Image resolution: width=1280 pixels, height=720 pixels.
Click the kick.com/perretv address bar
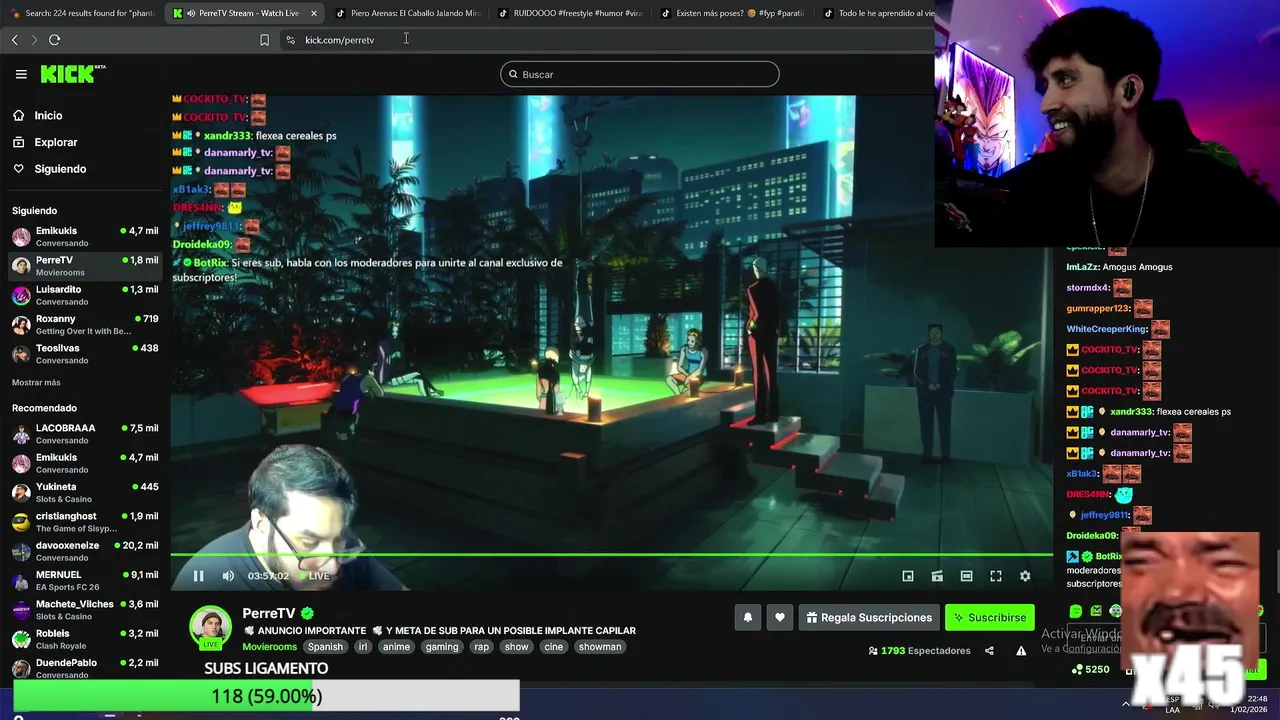point(339,40)
